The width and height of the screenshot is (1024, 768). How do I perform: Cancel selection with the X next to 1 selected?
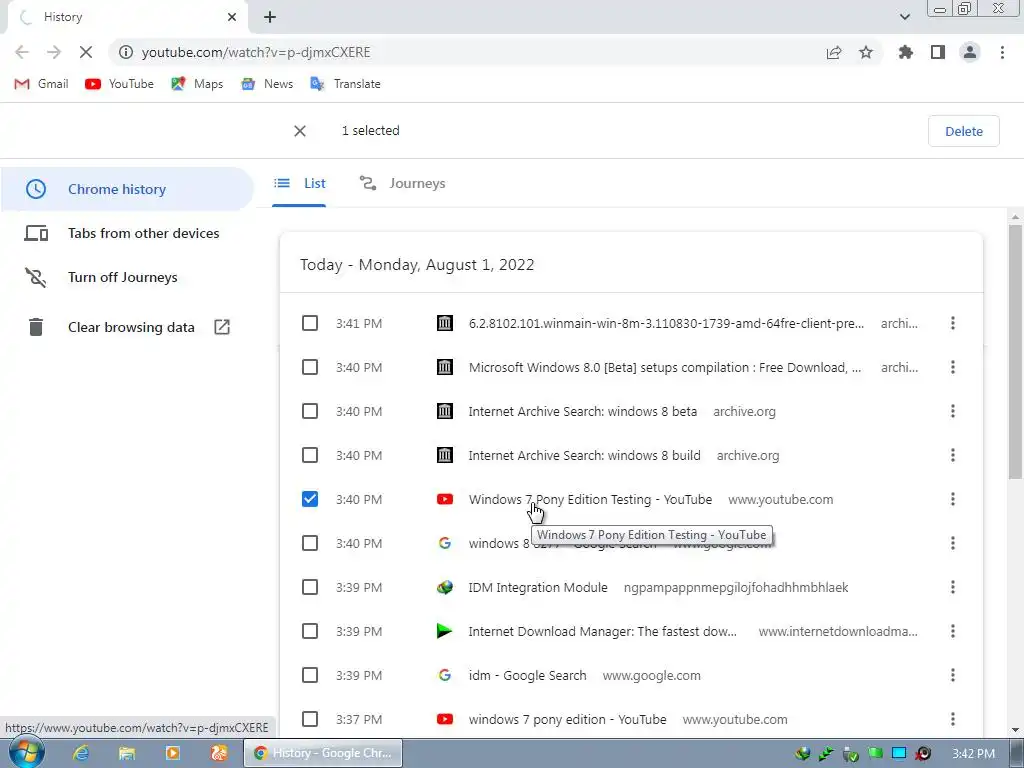(x=300, y=131)
